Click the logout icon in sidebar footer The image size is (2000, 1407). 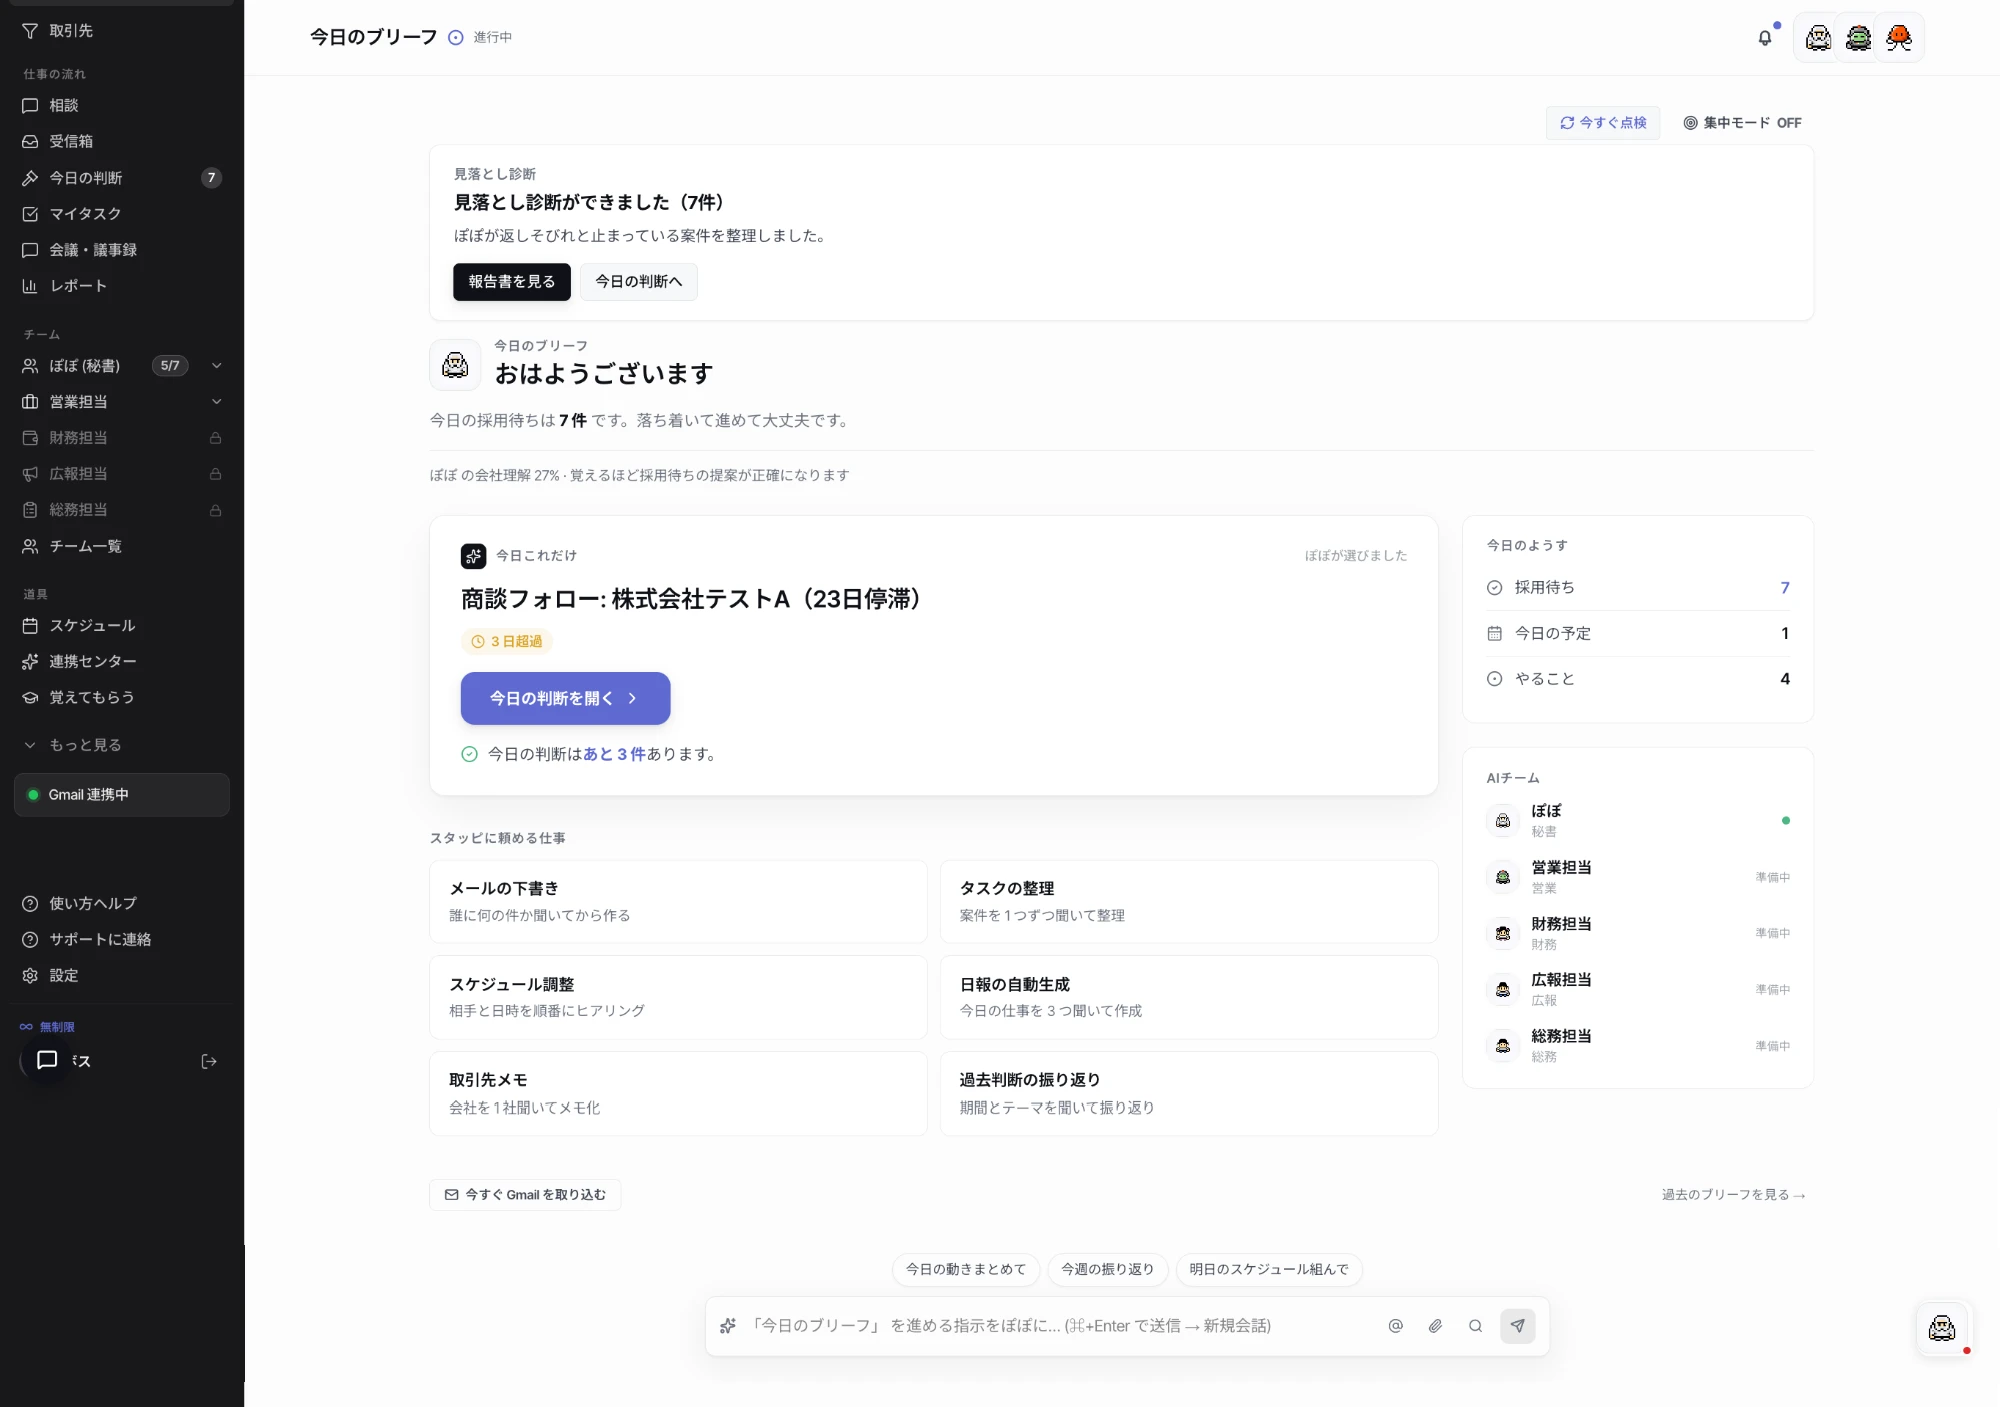tap(209, 1061)
